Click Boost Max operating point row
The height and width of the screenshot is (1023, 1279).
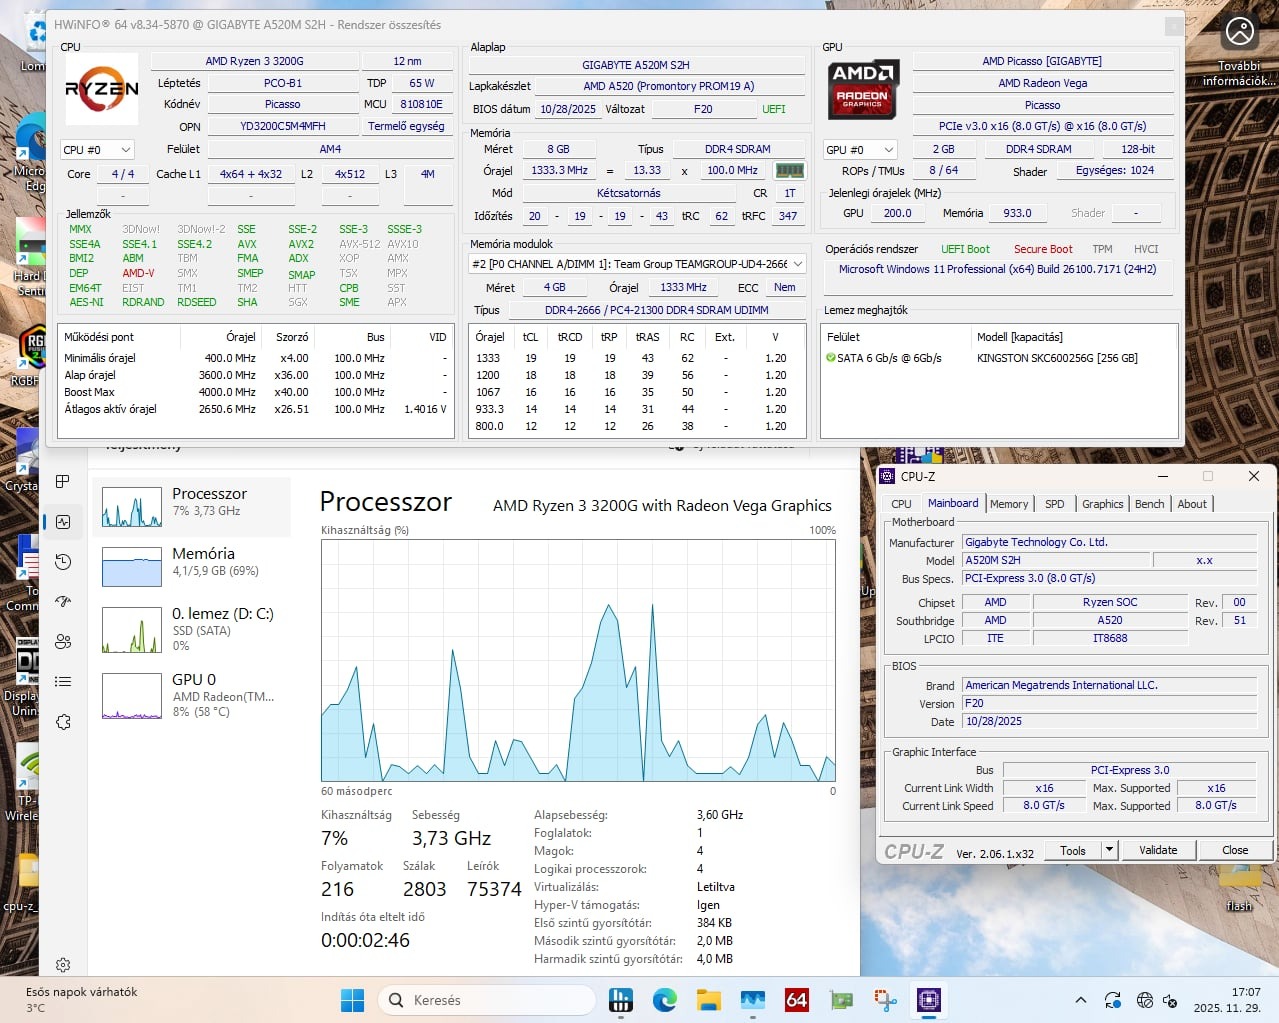click(255, 392)
